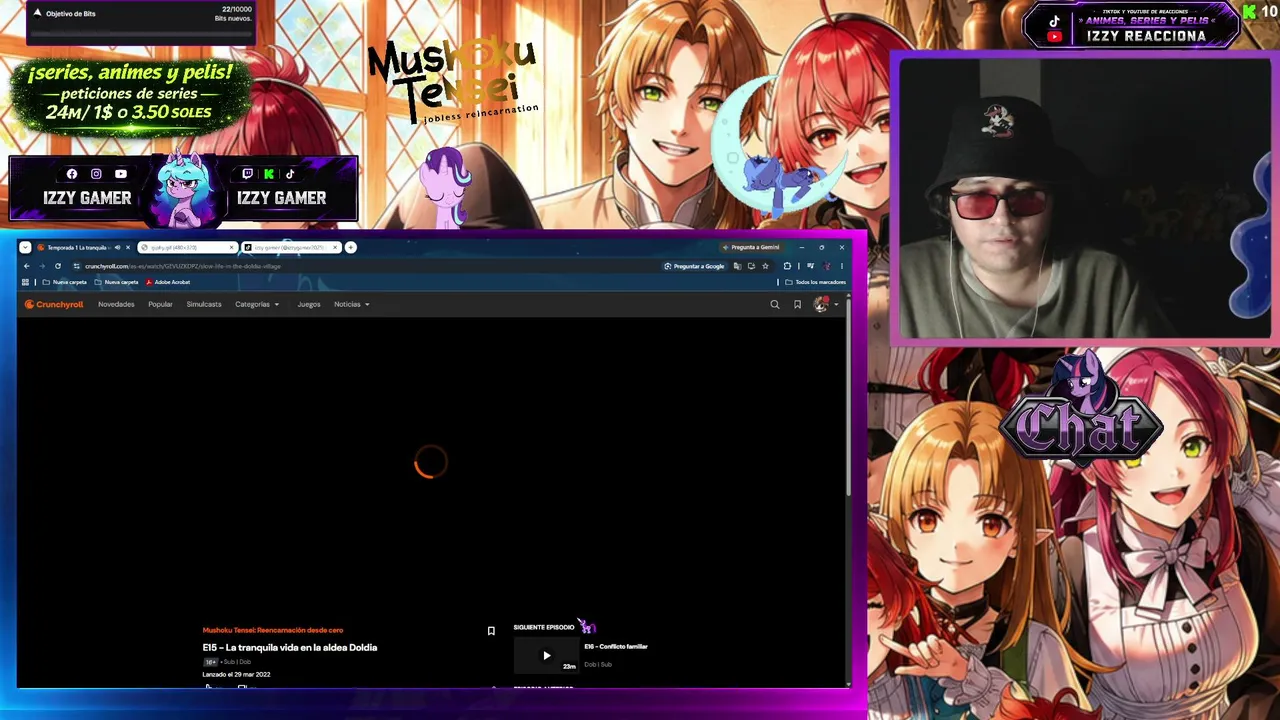Expand the Noticias dropdown
This screenshot has width=1280, height=720.
(x=352, y=304)
